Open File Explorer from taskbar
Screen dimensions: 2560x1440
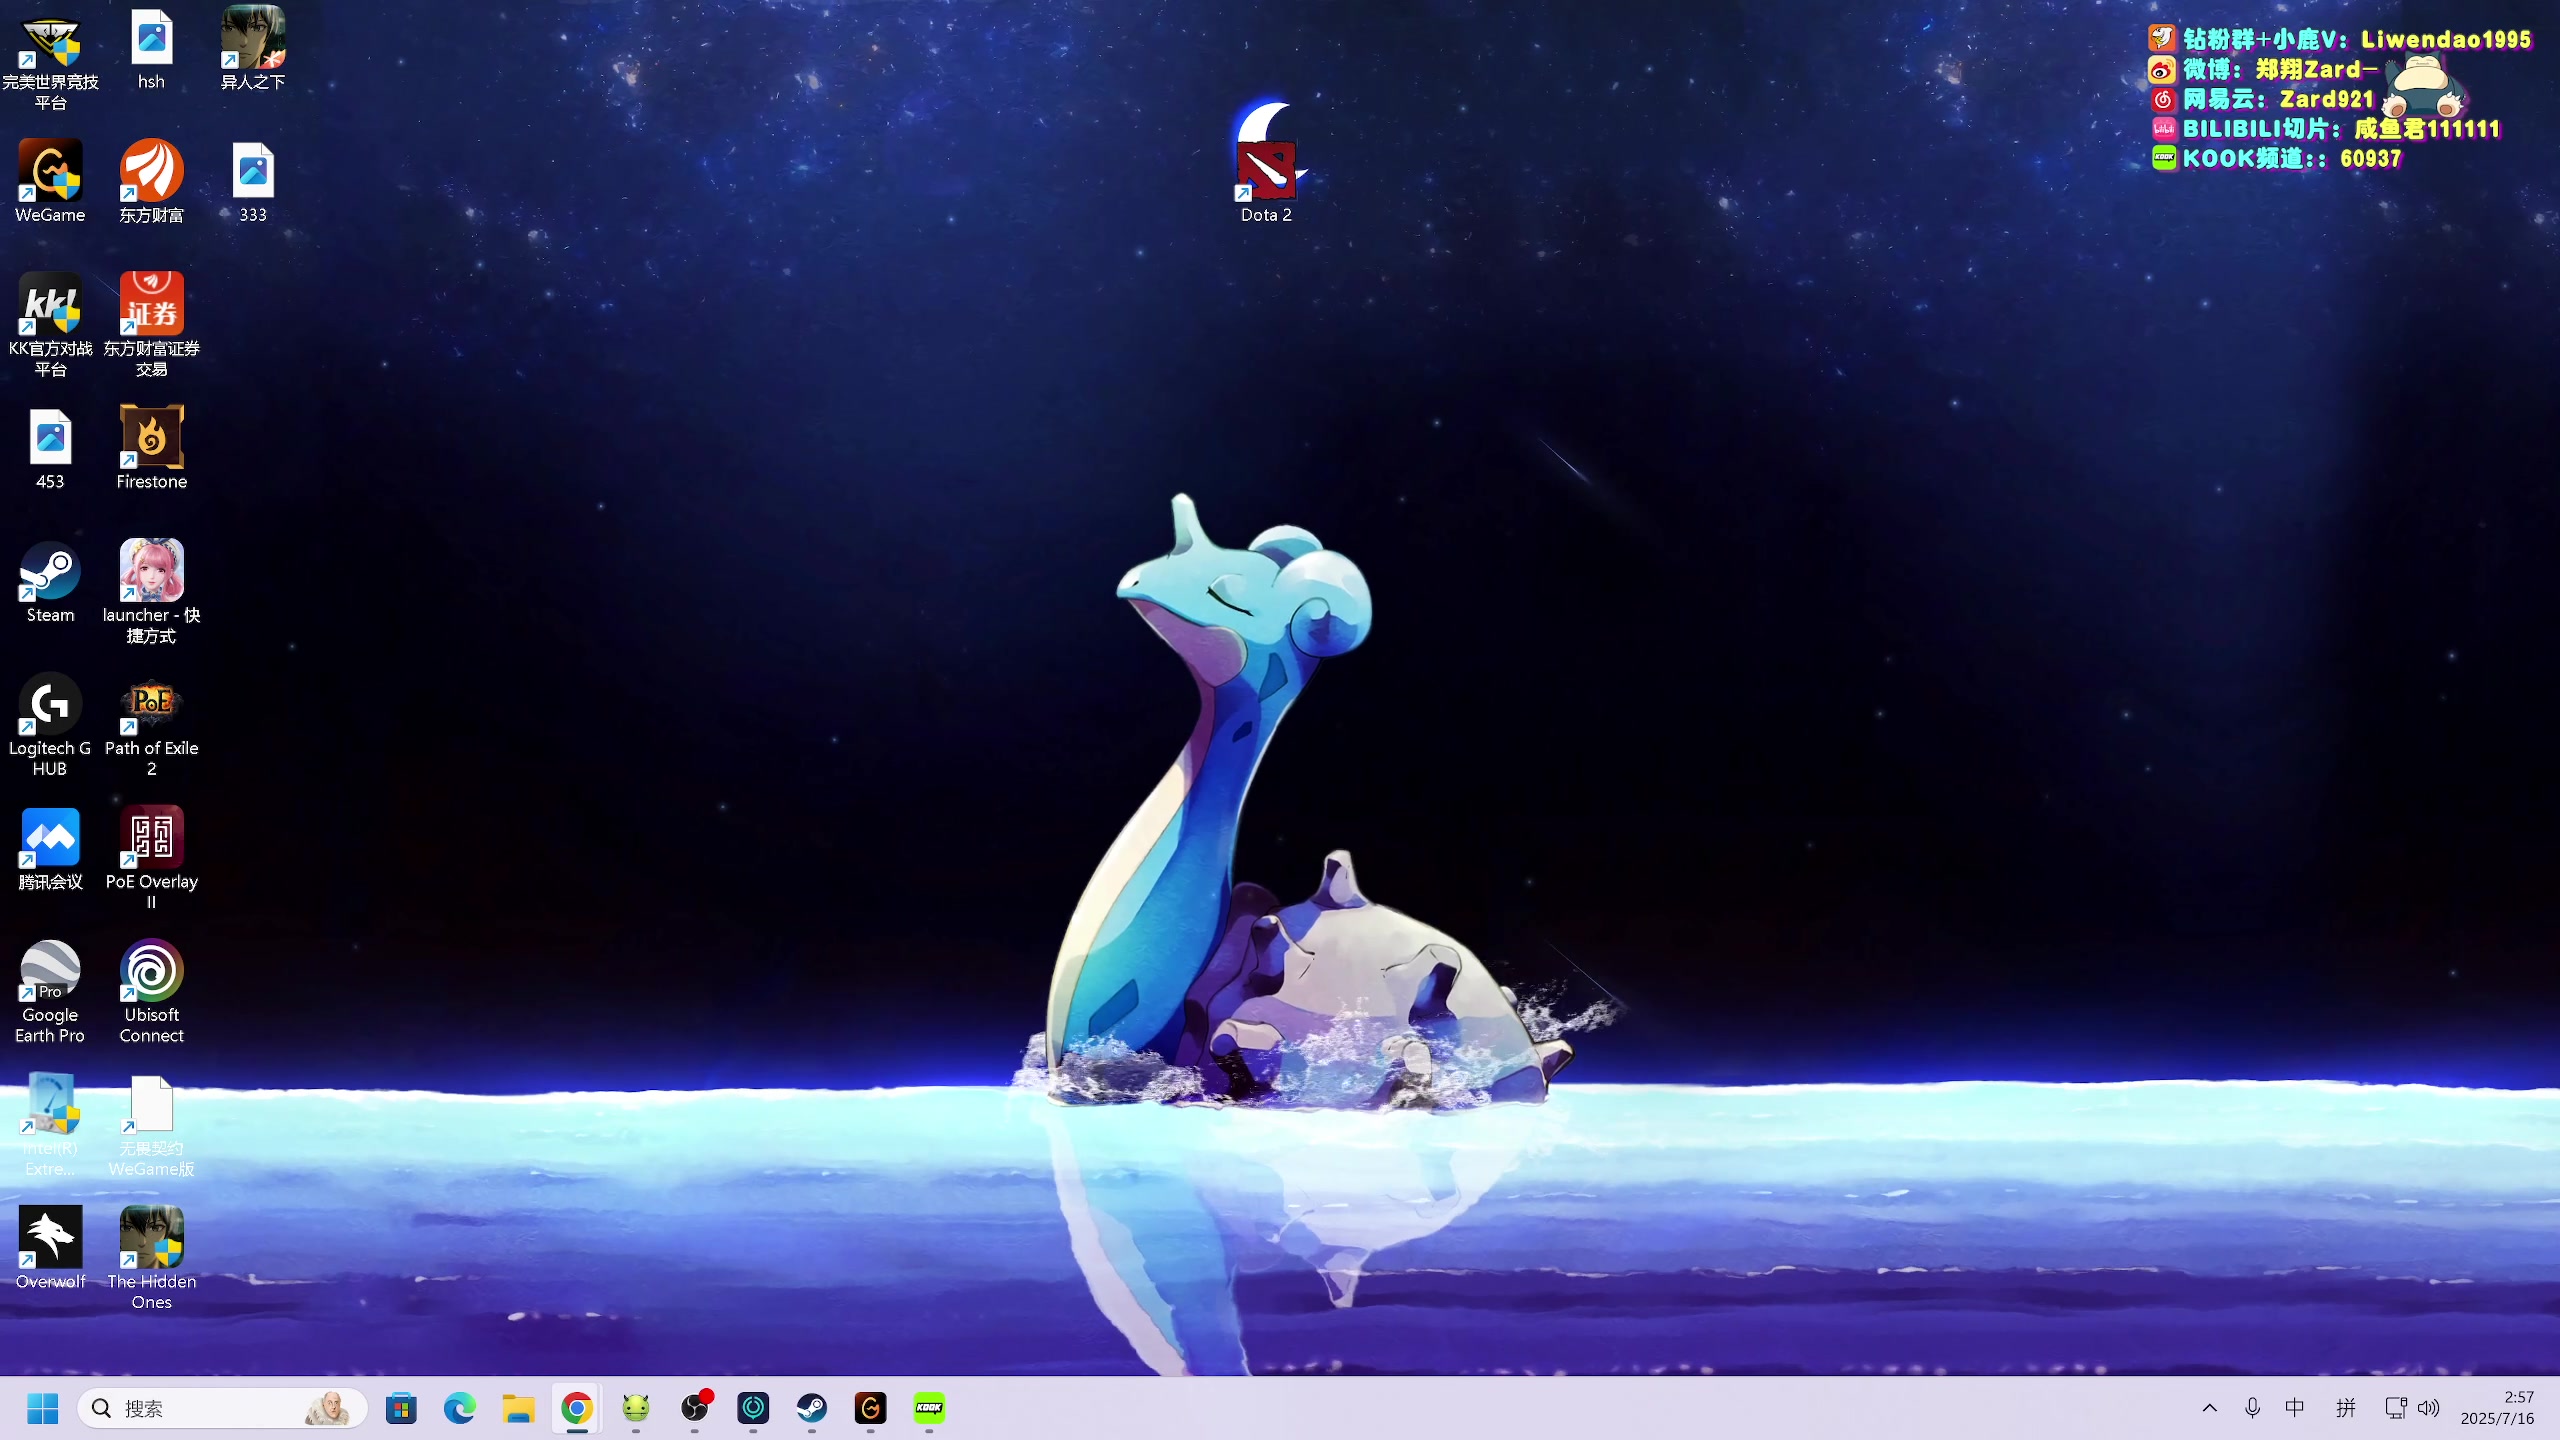point(518,1409)
